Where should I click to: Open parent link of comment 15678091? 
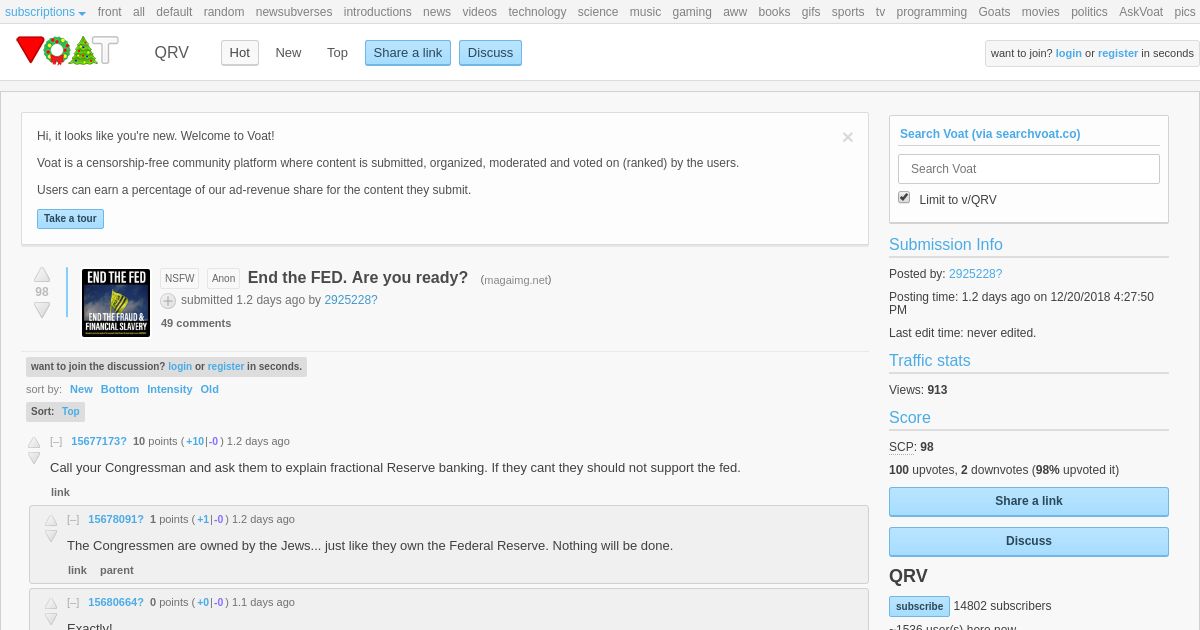point(117,570)
